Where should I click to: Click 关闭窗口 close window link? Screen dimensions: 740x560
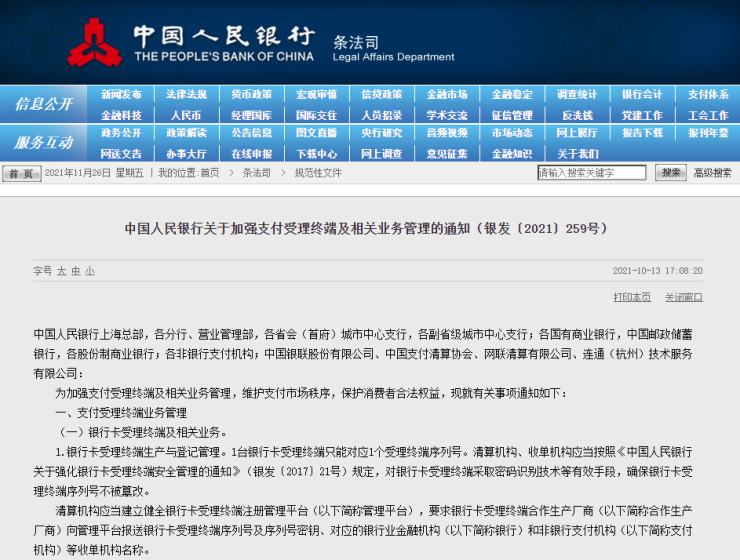(x=684, y=297)
